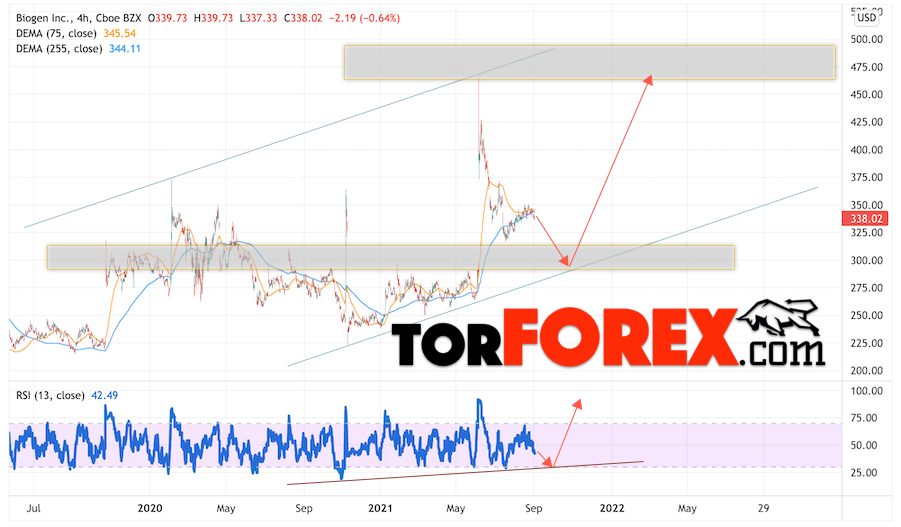Click the 200.00 price axis label
901x527 pixels.
867,370
